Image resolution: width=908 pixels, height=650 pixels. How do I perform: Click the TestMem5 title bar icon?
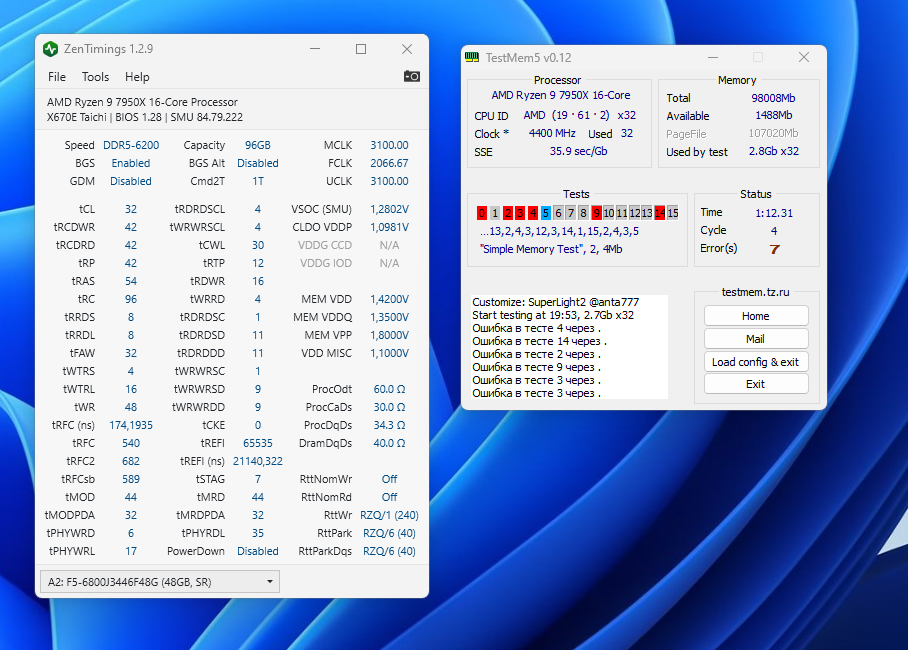pos(472,57)
